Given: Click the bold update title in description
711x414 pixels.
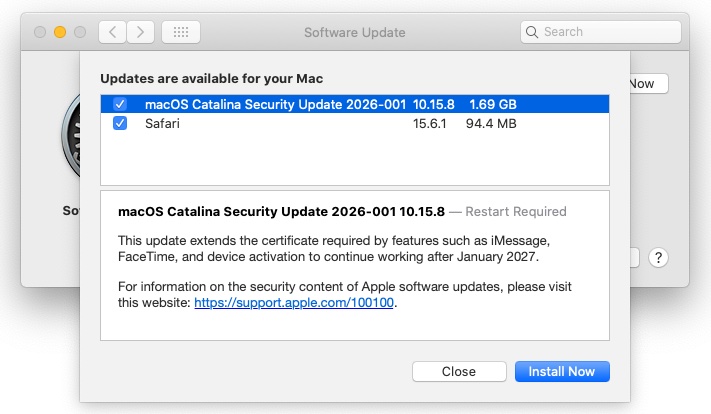Looking at the screenshot, I should [281, 211].
